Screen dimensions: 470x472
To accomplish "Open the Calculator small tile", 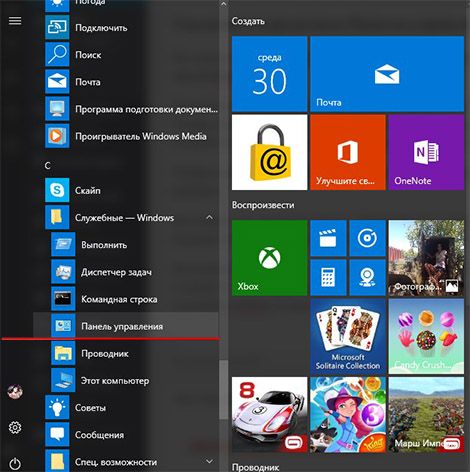I will pos(328,277).
